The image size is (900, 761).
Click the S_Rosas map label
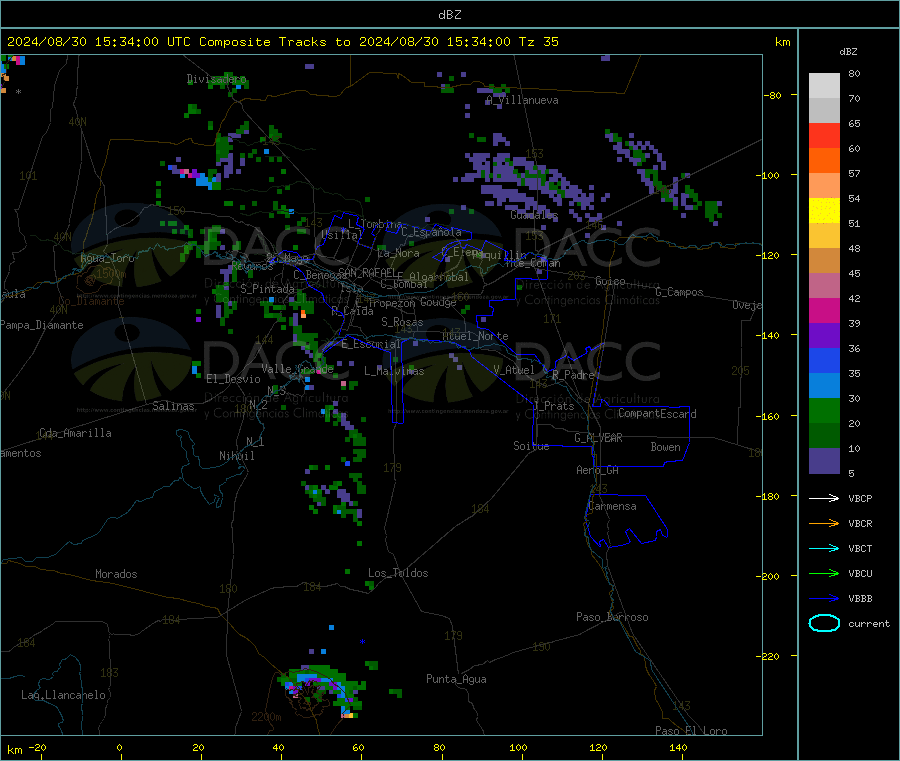click(402, 322)
